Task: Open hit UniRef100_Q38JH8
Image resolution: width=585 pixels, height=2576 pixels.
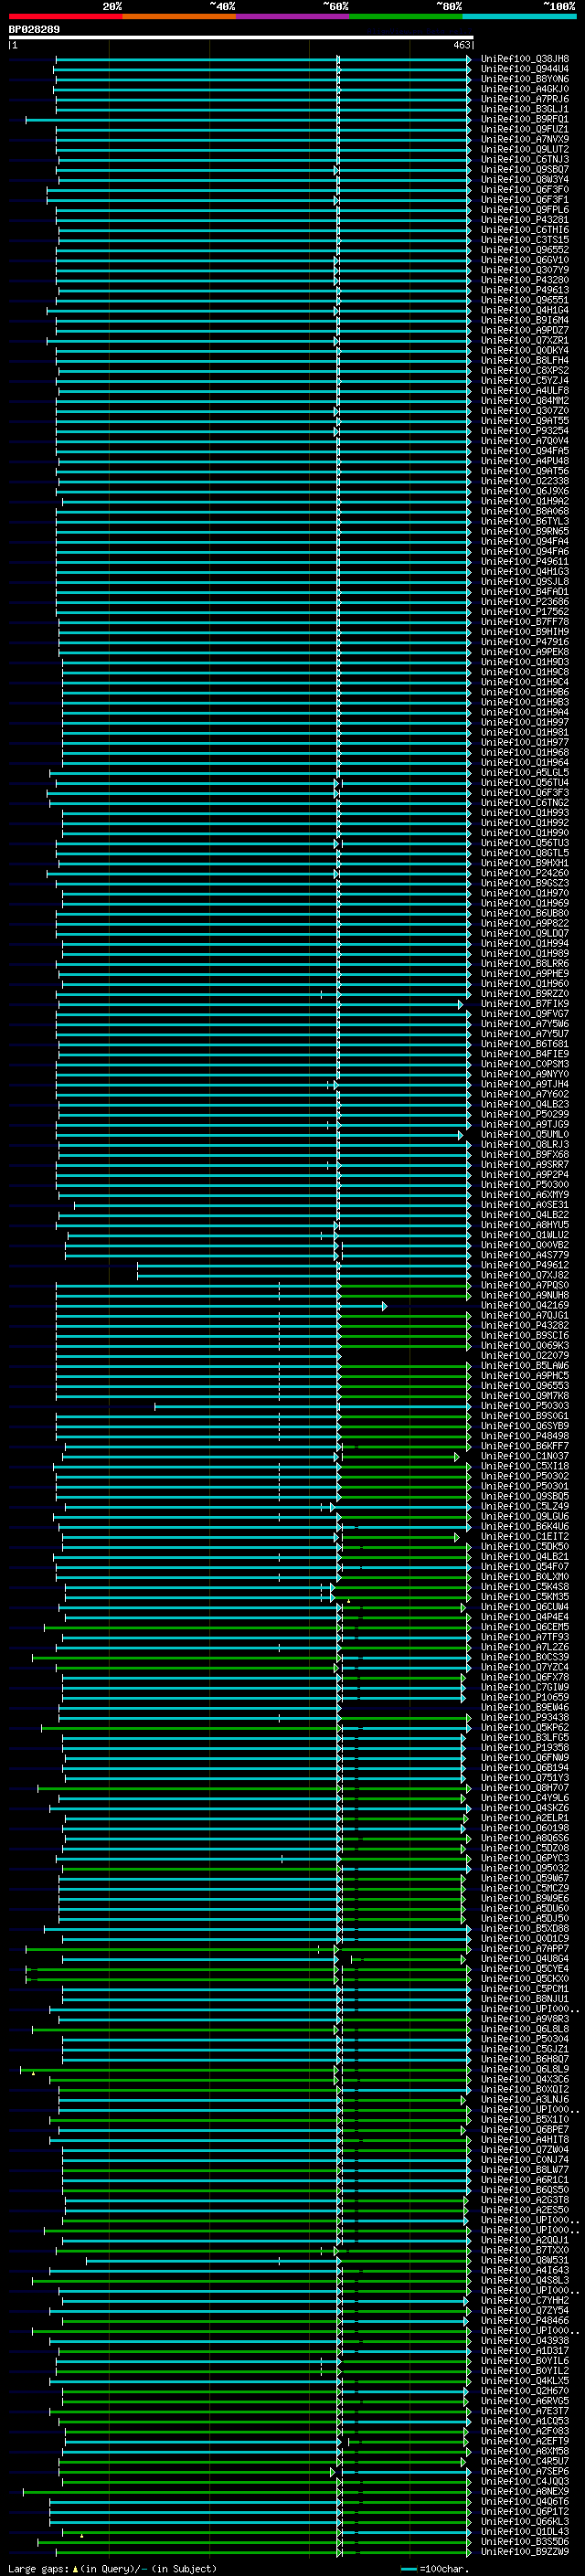Action: [524, 59]
